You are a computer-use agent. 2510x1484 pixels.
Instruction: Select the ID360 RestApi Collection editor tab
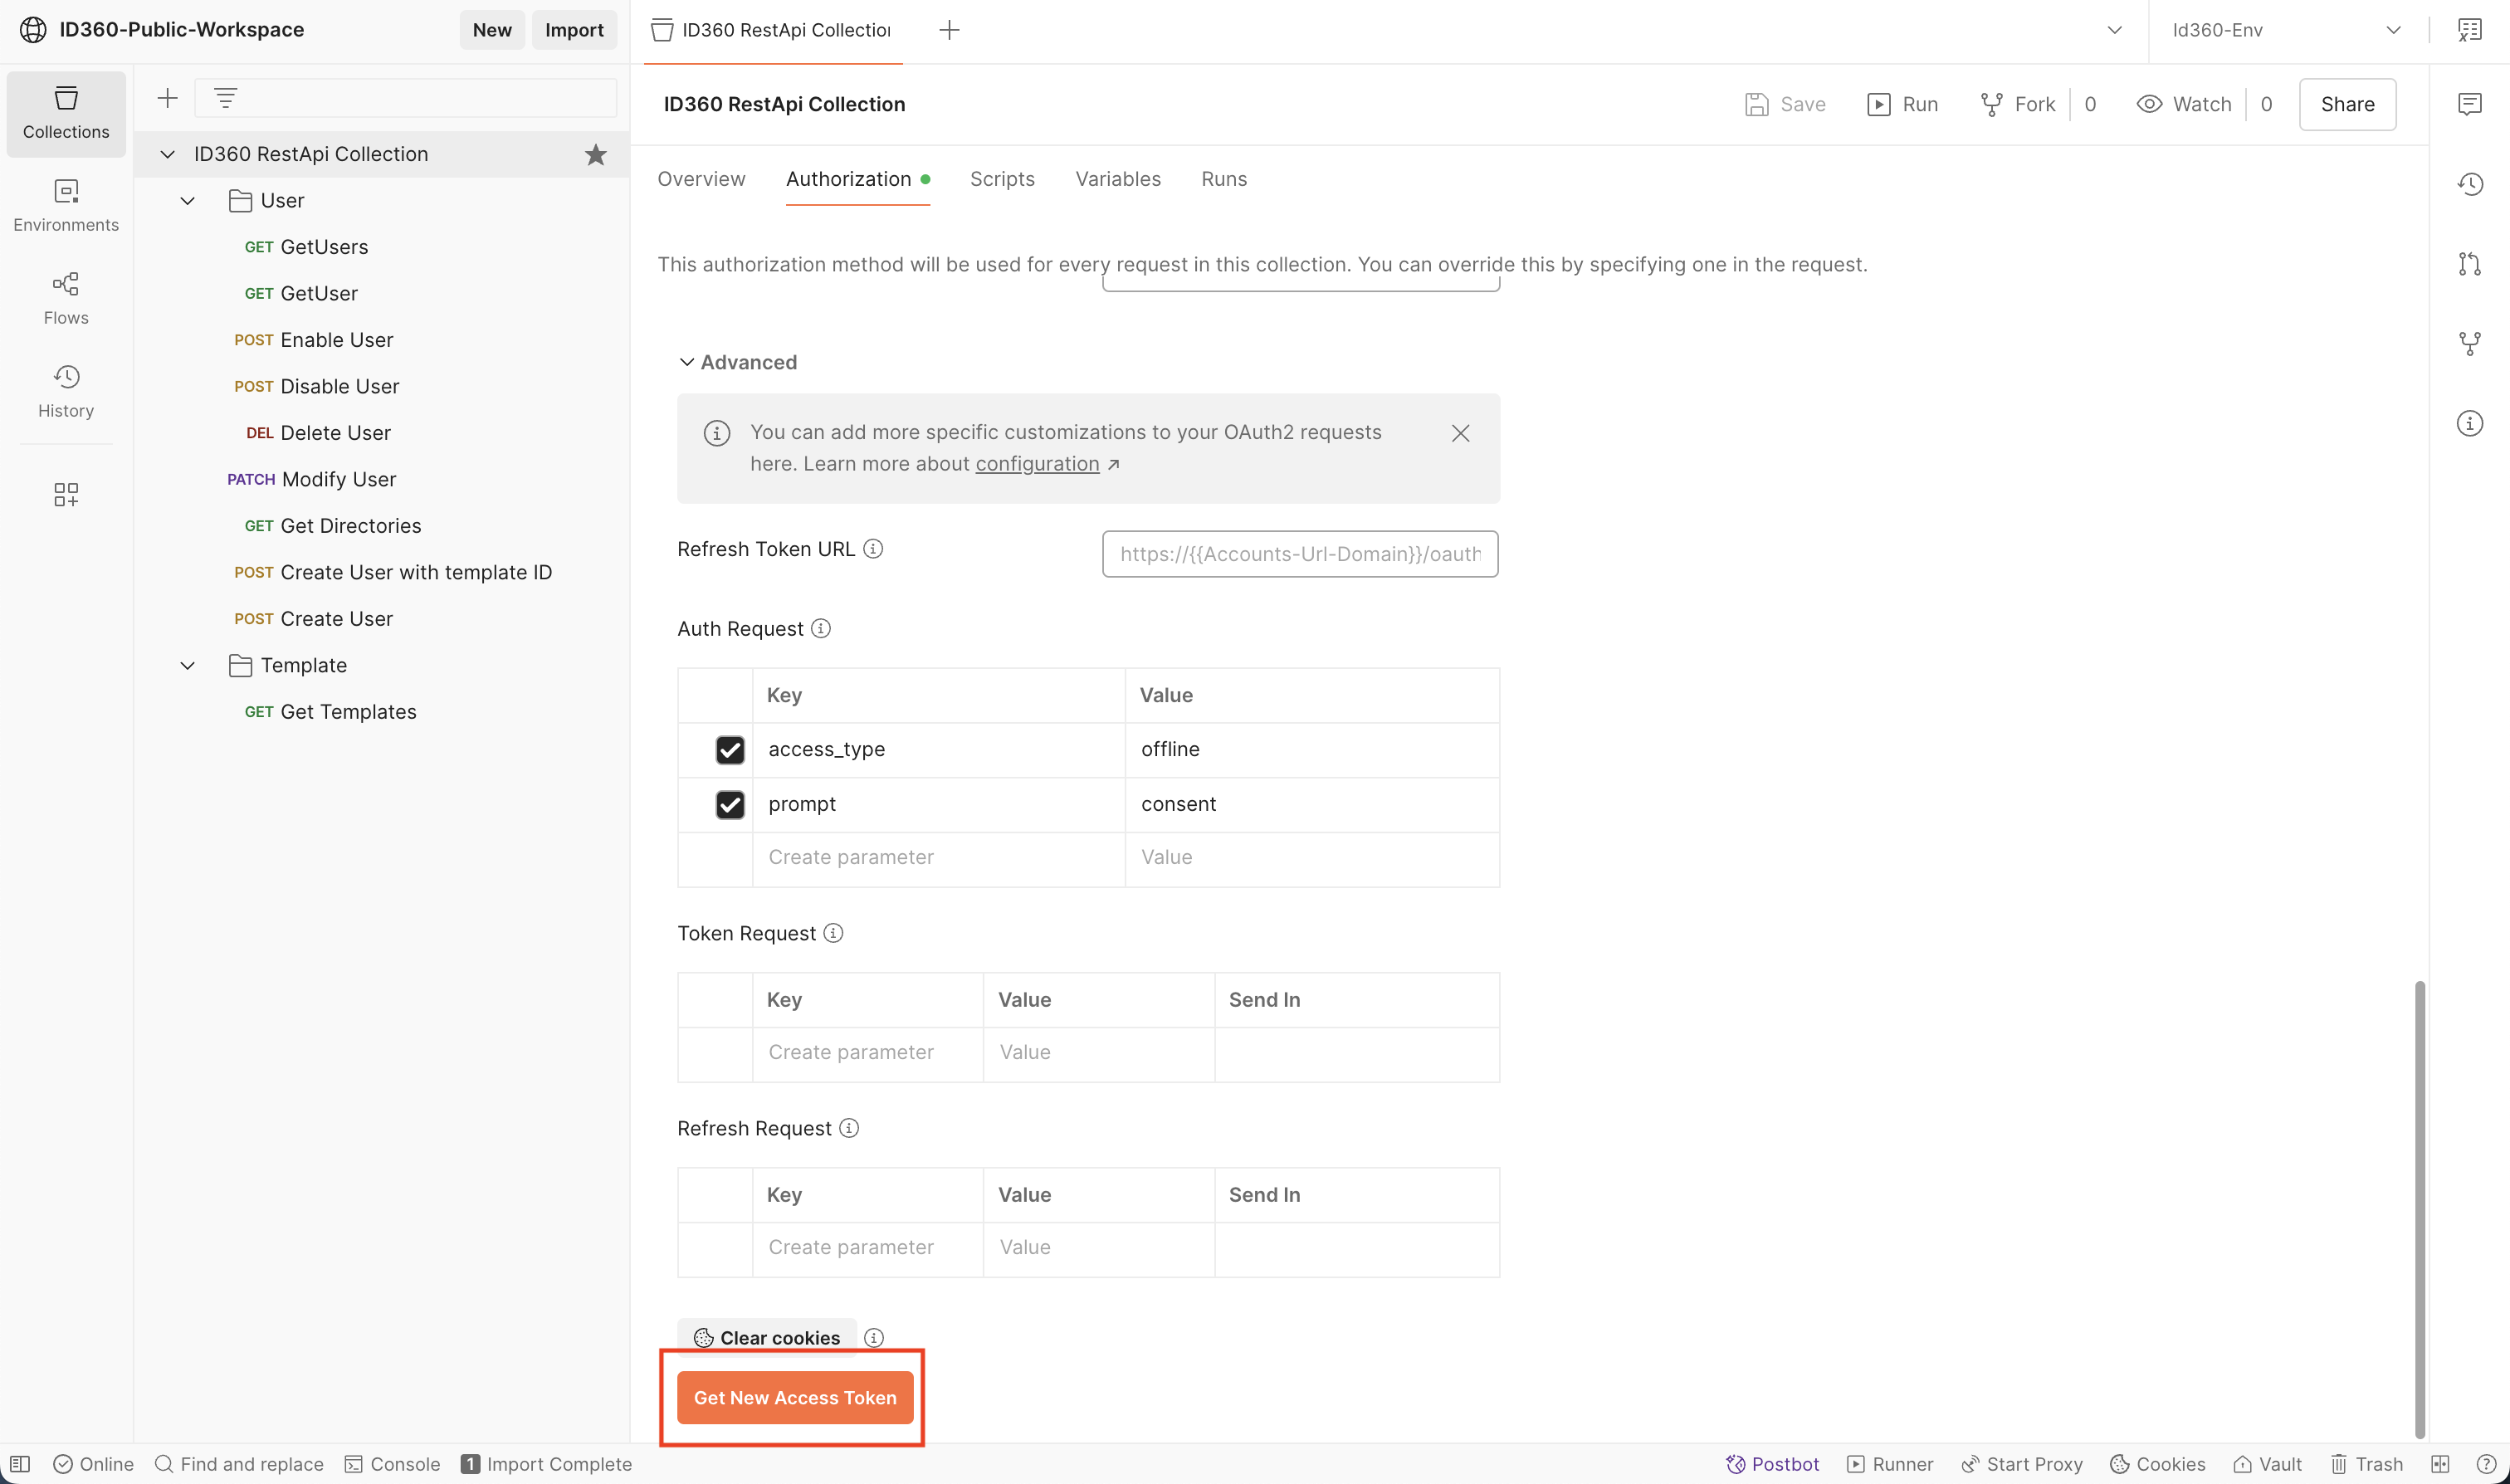pos(772,30)
